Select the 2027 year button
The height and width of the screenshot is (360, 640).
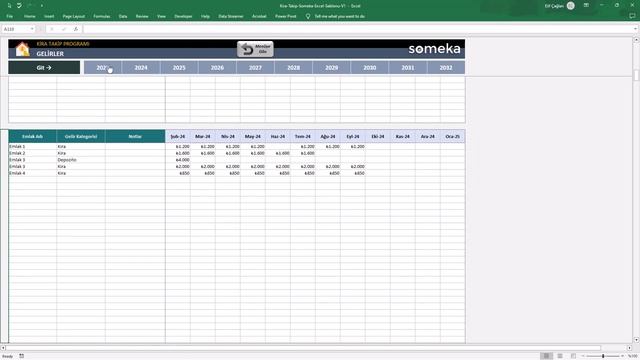point(255,68)
